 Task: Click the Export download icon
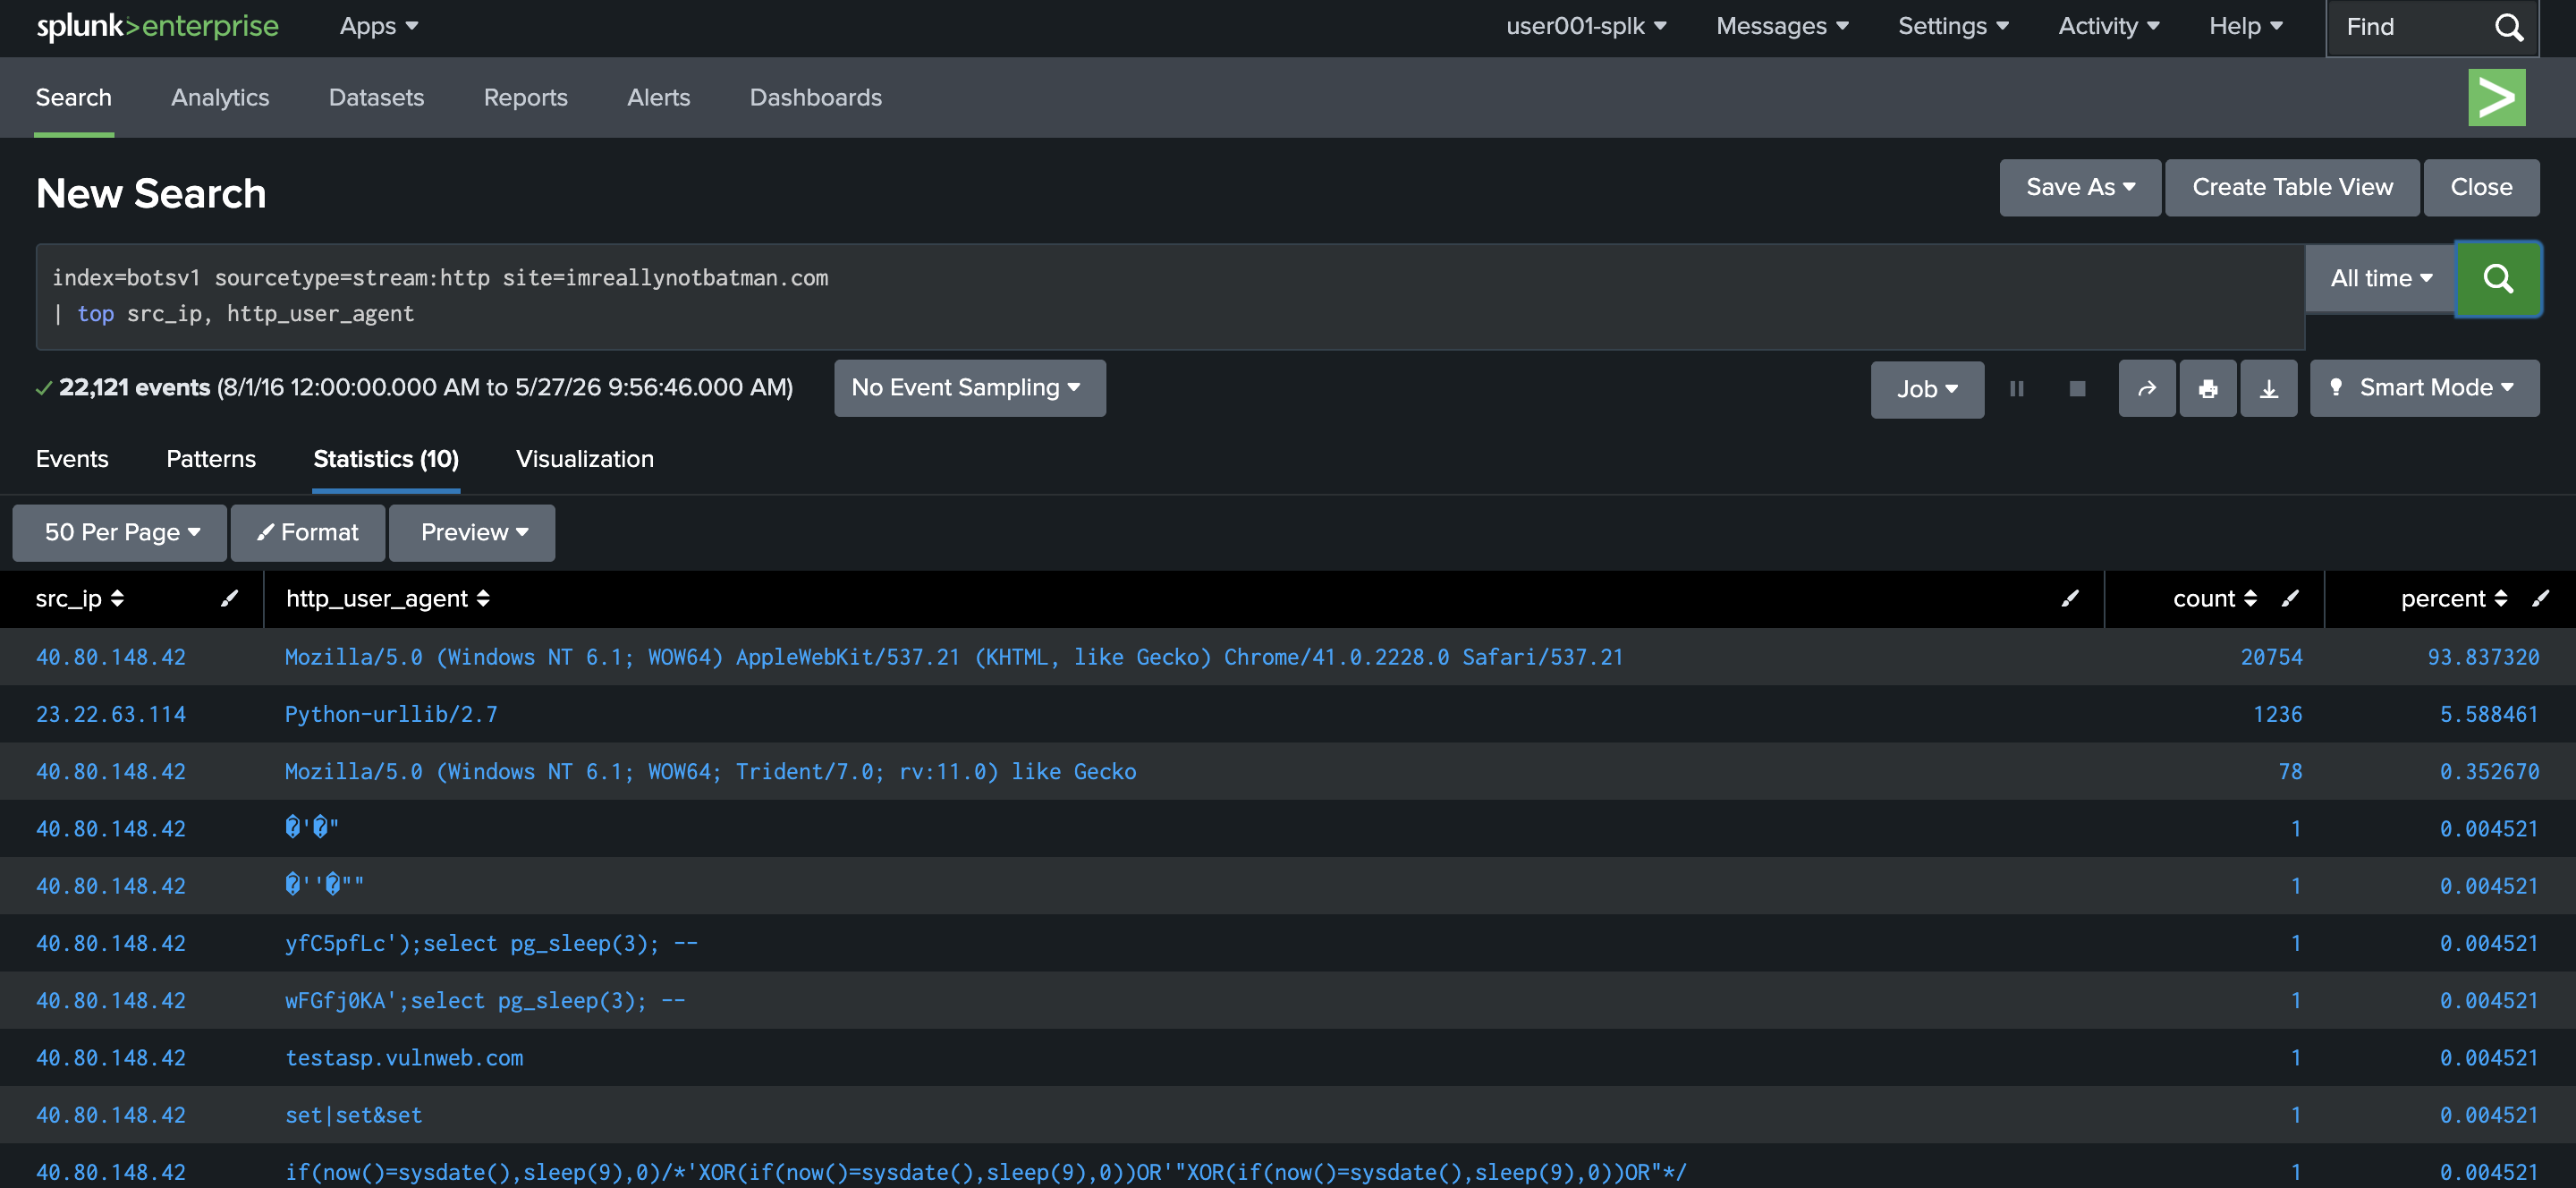[2268, 388]
